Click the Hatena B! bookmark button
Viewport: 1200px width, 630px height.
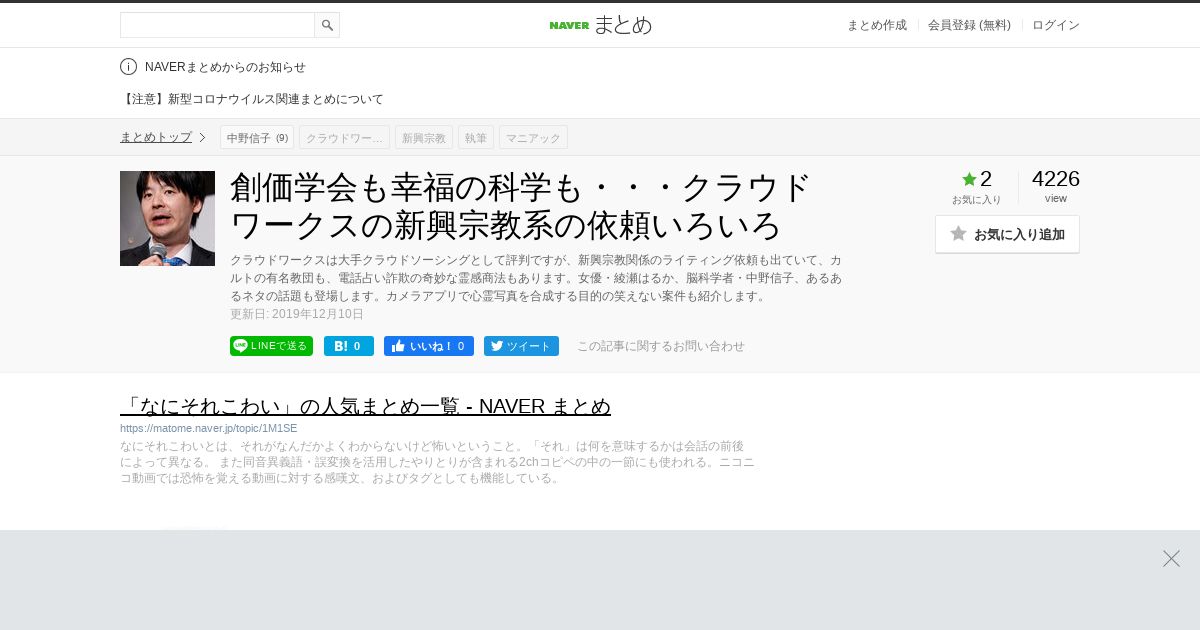click(349, 346)
